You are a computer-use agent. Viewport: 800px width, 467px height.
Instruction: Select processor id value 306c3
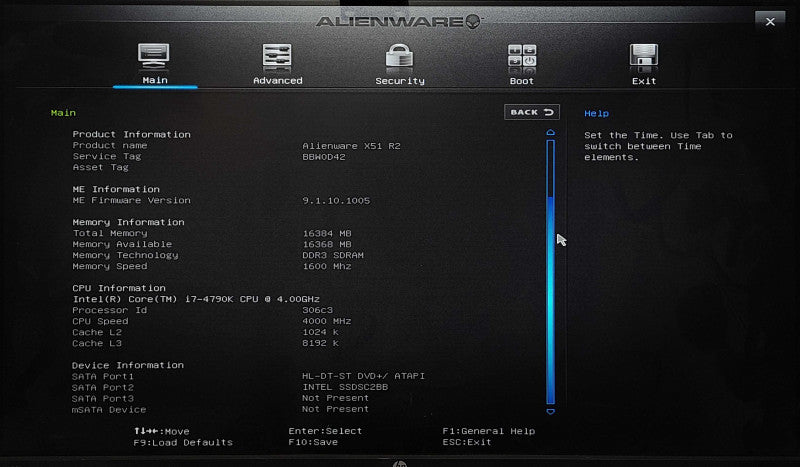pos(317,310)
